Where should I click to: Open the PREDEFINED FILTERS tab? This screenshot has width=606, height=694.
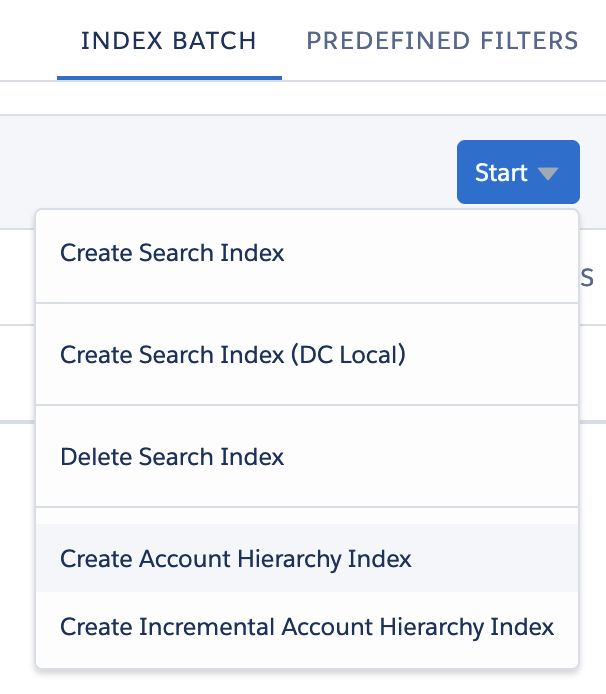(442, 41)
